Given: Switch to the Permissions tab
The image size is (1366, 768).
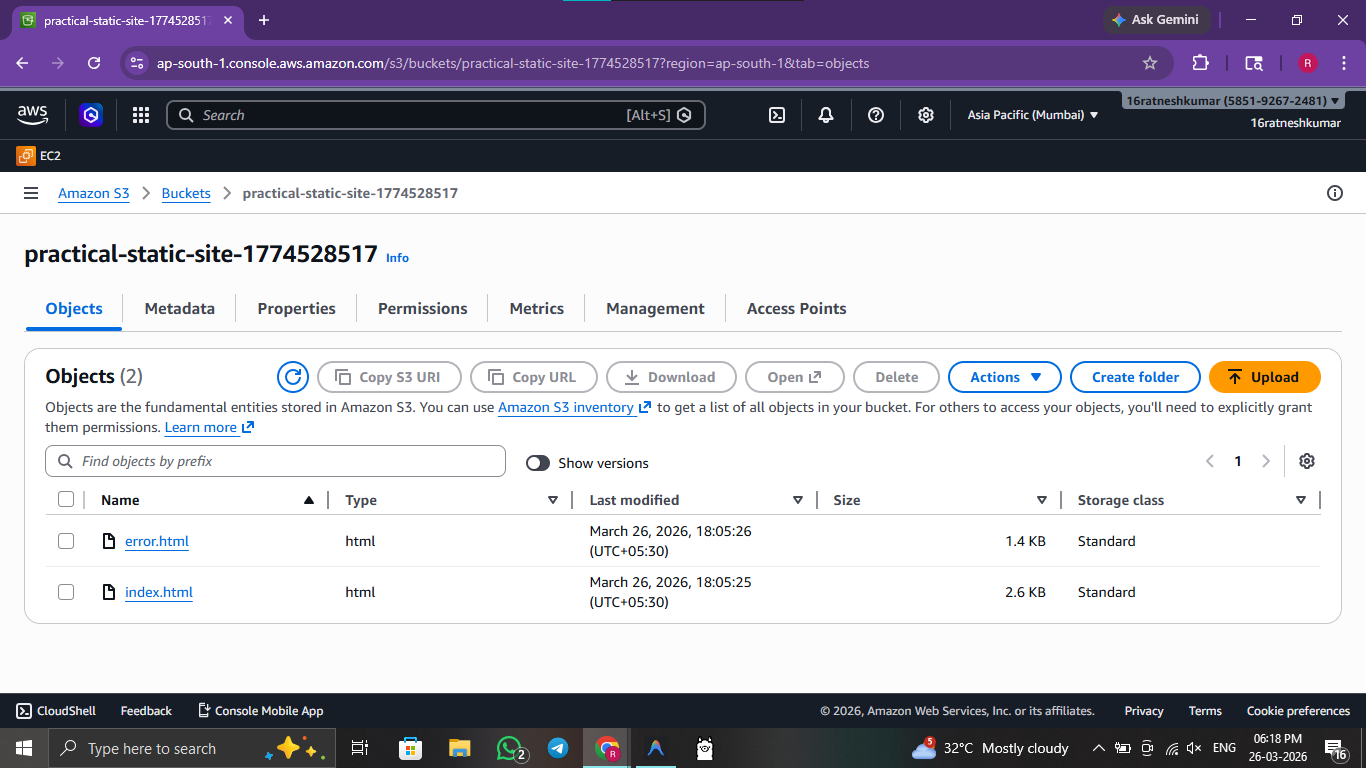Looking at the screenshot, I should pyautogui.click(x=423, y=309).
